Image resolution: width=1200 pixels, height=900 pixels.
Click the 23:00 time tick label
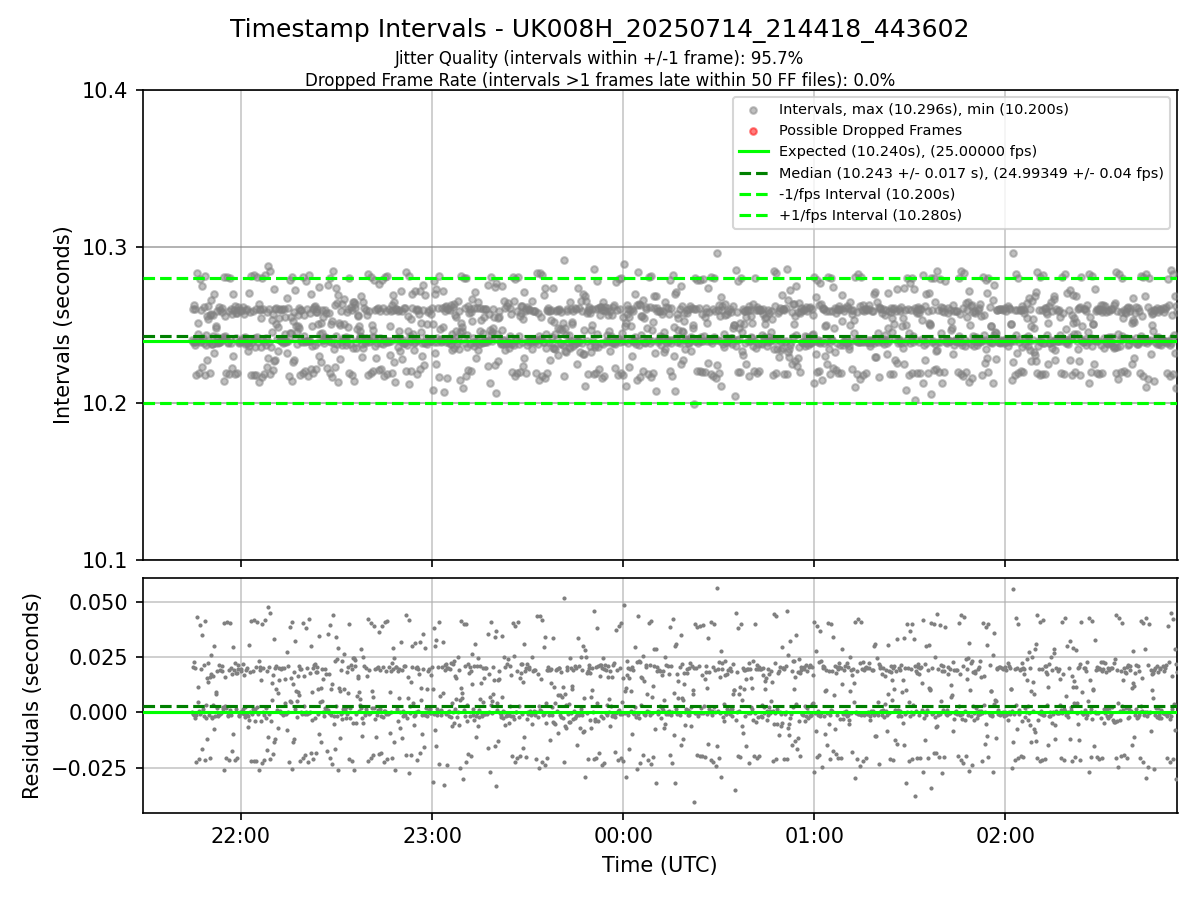pos(431,835)
